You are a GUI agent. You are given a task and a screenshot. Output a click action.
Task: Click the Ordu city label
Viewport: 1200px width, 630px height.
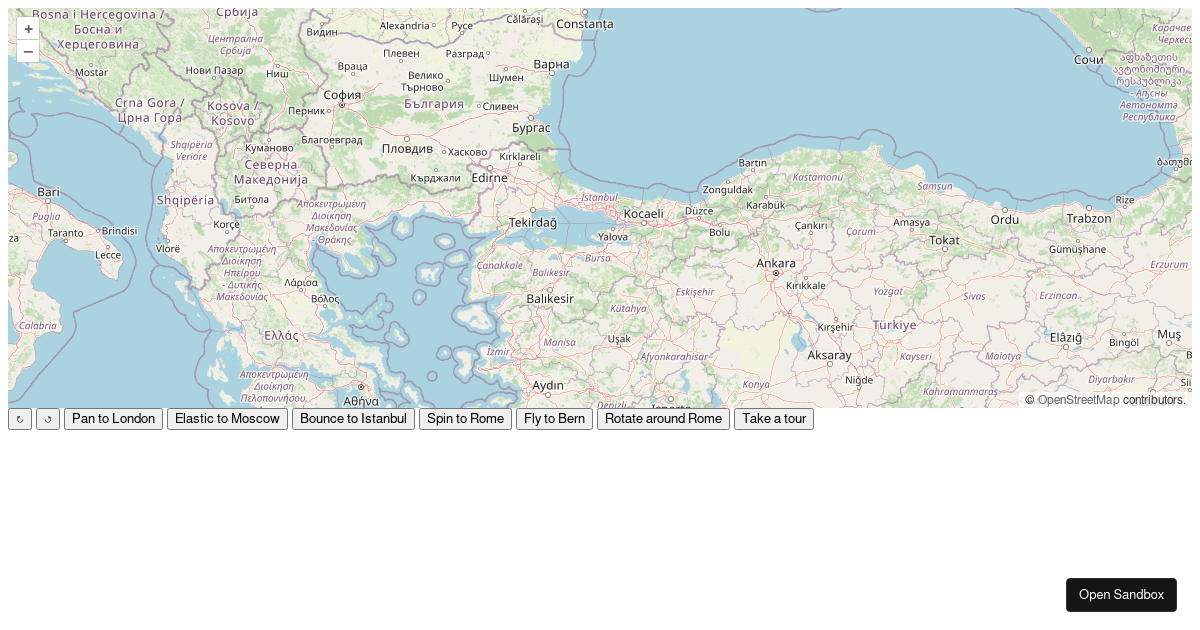(x=1005, y=219)
